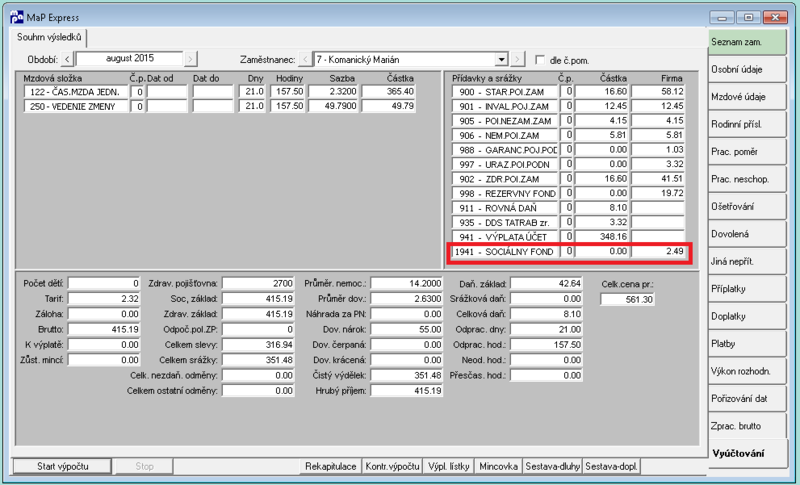The height and width of the screenshot is (485, 800).
Task: Open the Platby side tab
Action: coord(747,344)
